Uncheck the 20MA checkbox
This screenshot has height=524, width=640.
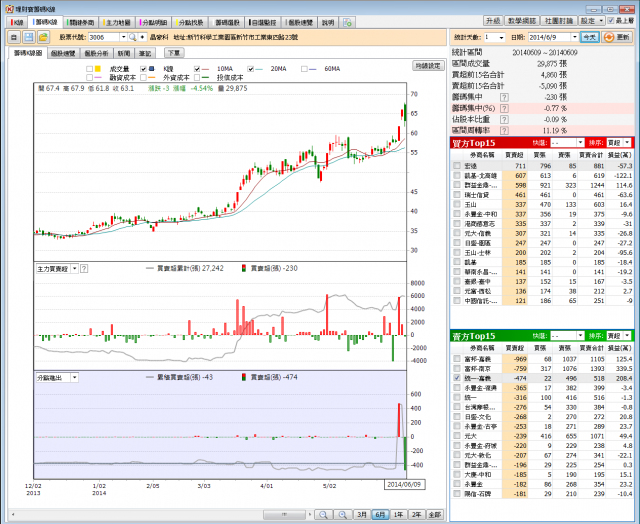pyautogui.click(x=251, y=69)
